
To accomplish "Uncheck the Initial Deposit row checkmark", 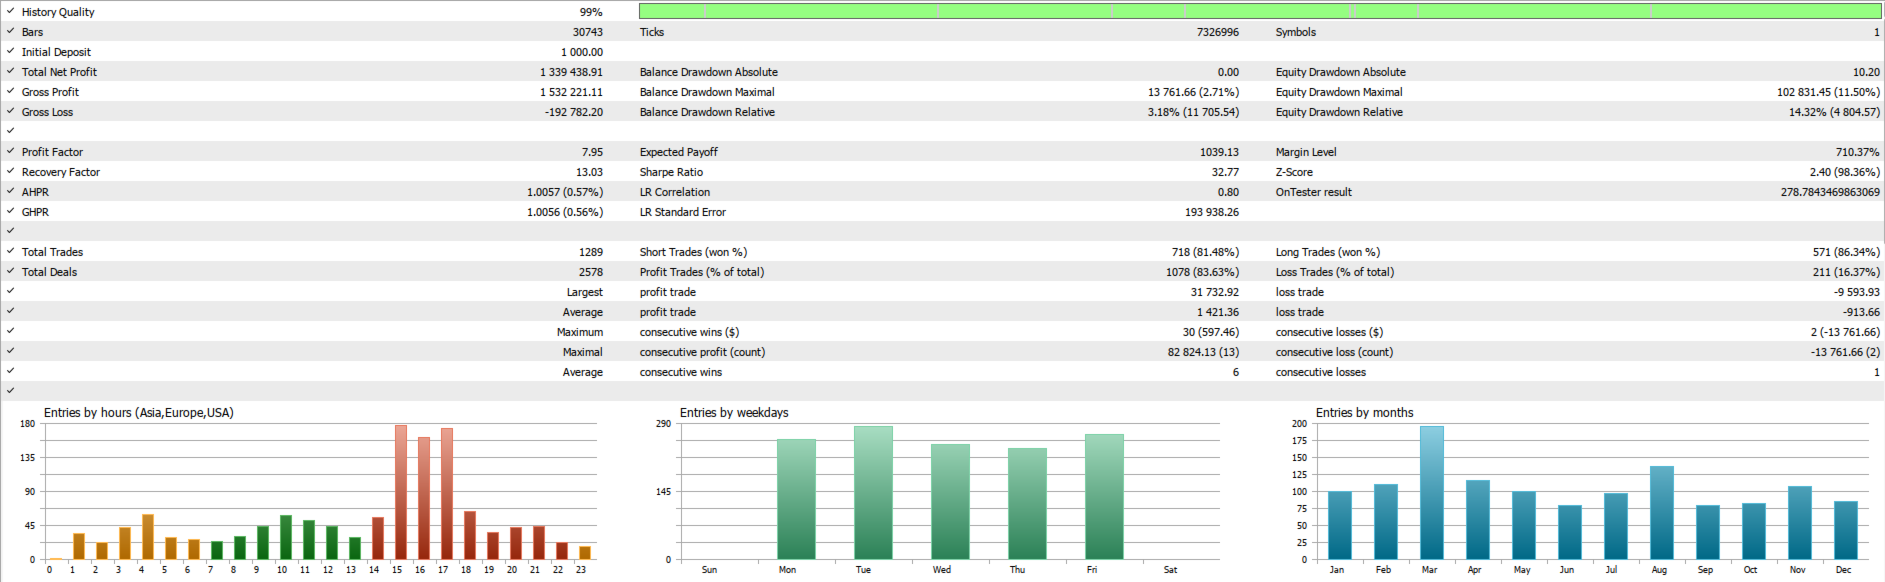I will 10,51.
